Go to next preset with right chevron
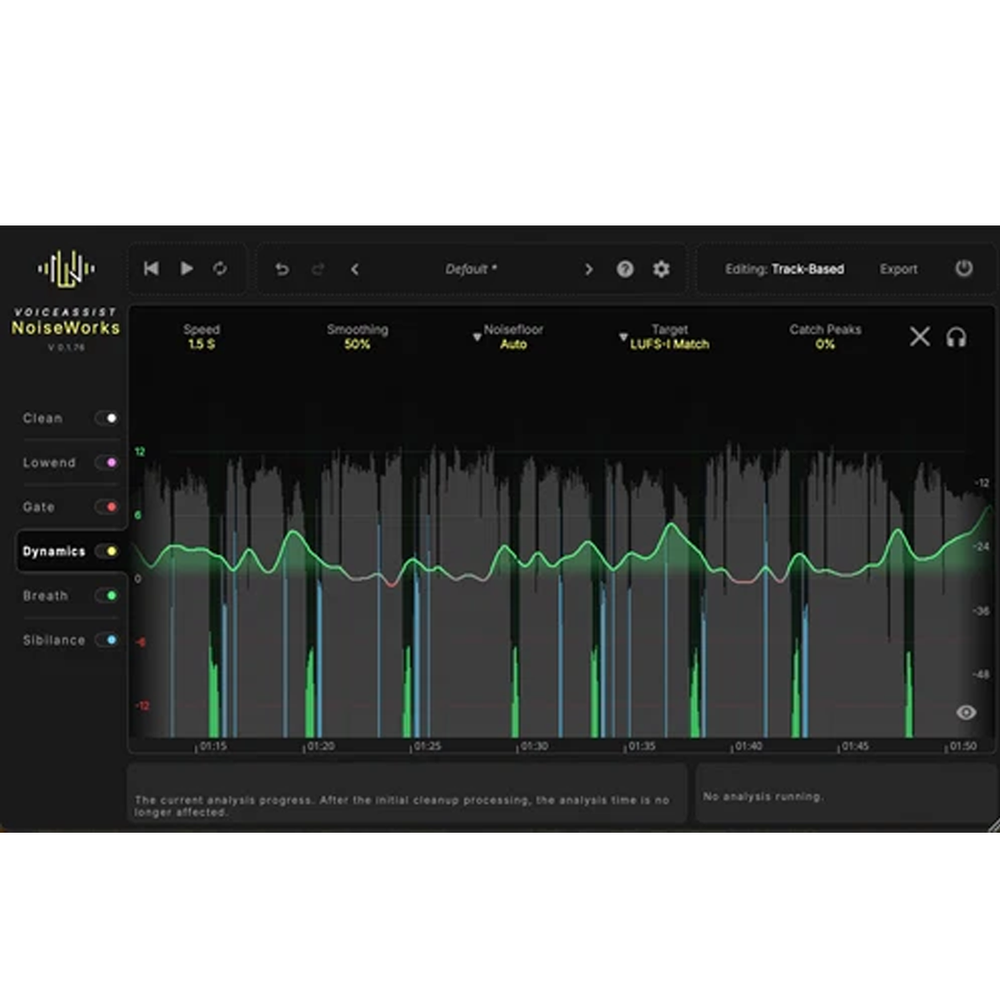1000x1000 pixels. click(588, 269)
